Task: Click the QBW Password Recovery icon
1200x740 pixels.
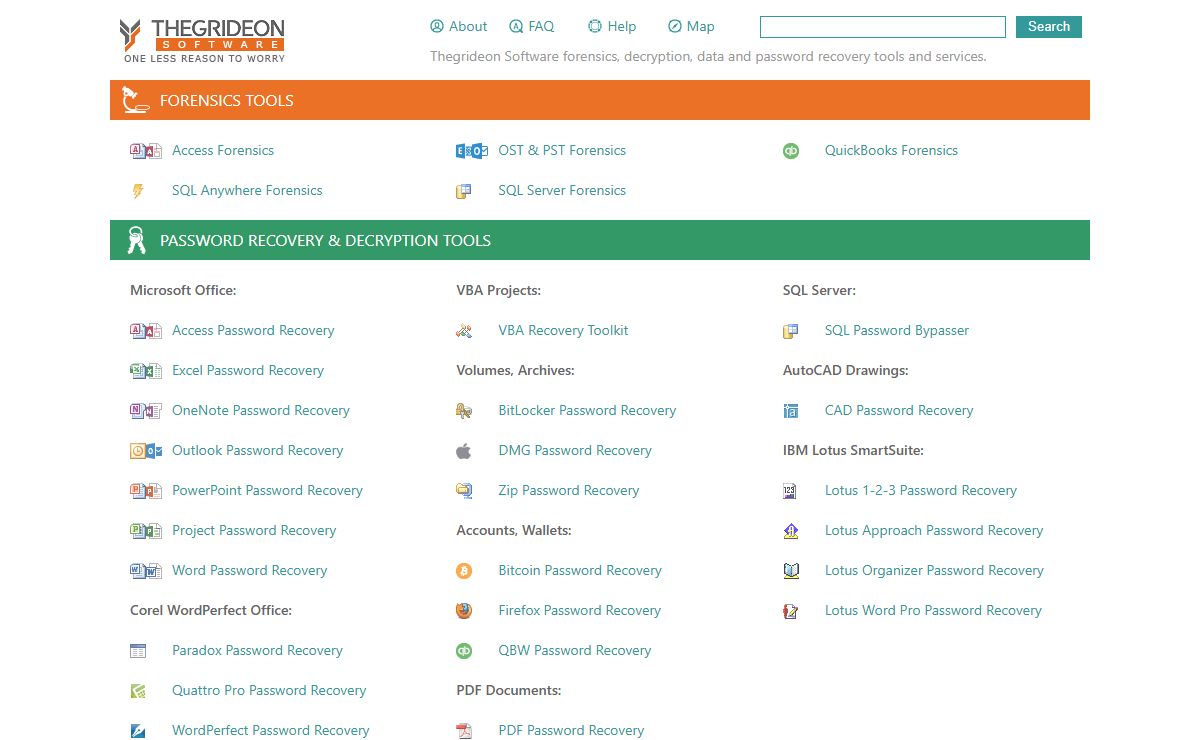Action: click(x=464, y=651)
